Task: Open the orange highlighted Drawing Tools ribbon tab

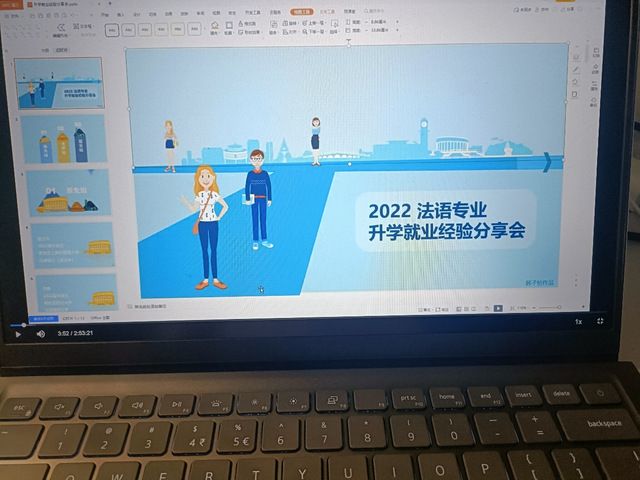Action: [x=301, y=12]
